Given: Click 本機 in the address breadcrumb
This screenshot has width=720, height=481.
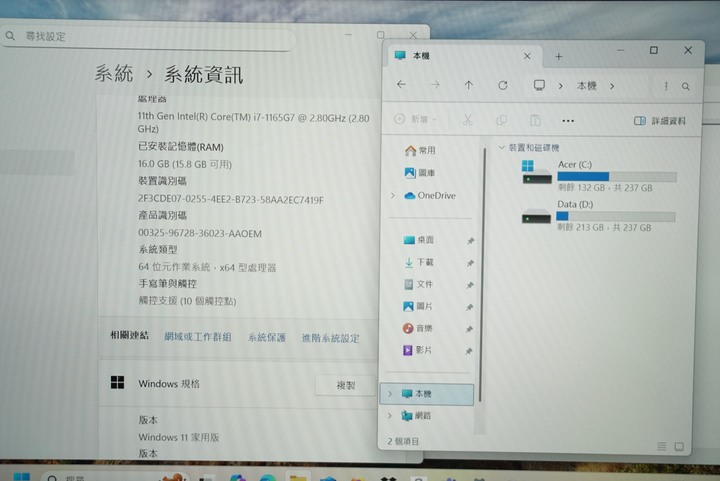Looking at the screenshot, I should click(586, 86).
